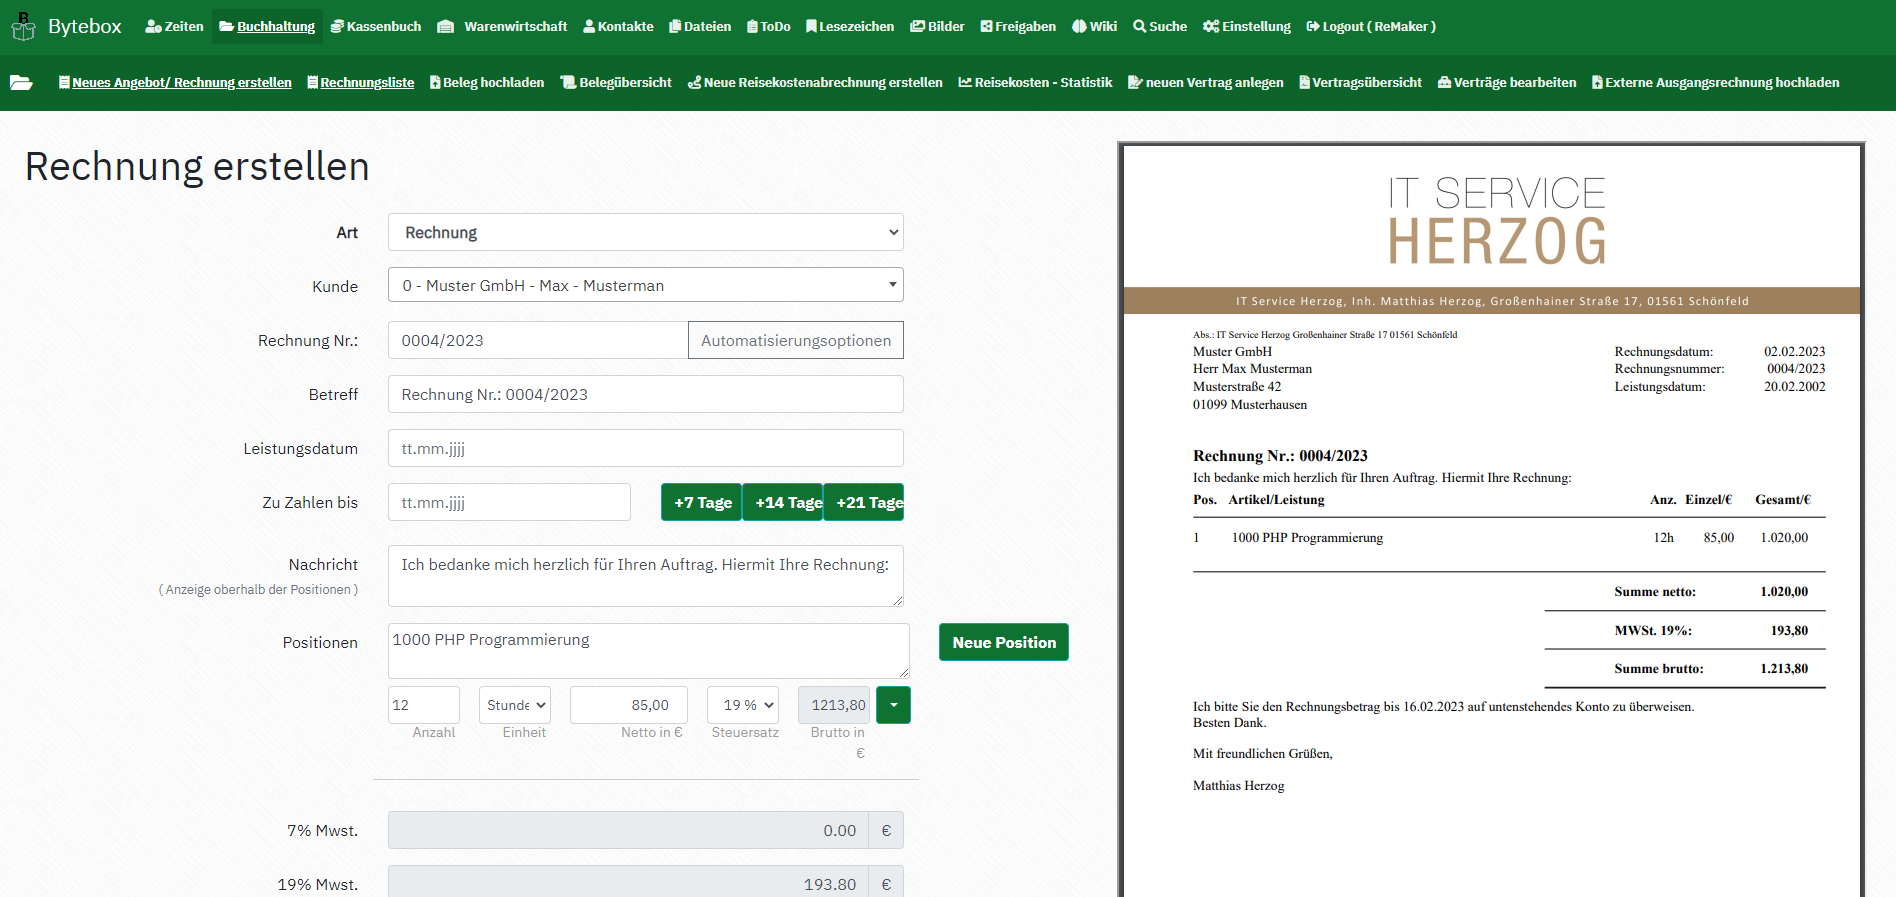The width and height of the screenshot is (1896, 897).
Task: Click the Reisekosten Statistik chart icon
Action: pyautogui.click(x=965, y=83)
